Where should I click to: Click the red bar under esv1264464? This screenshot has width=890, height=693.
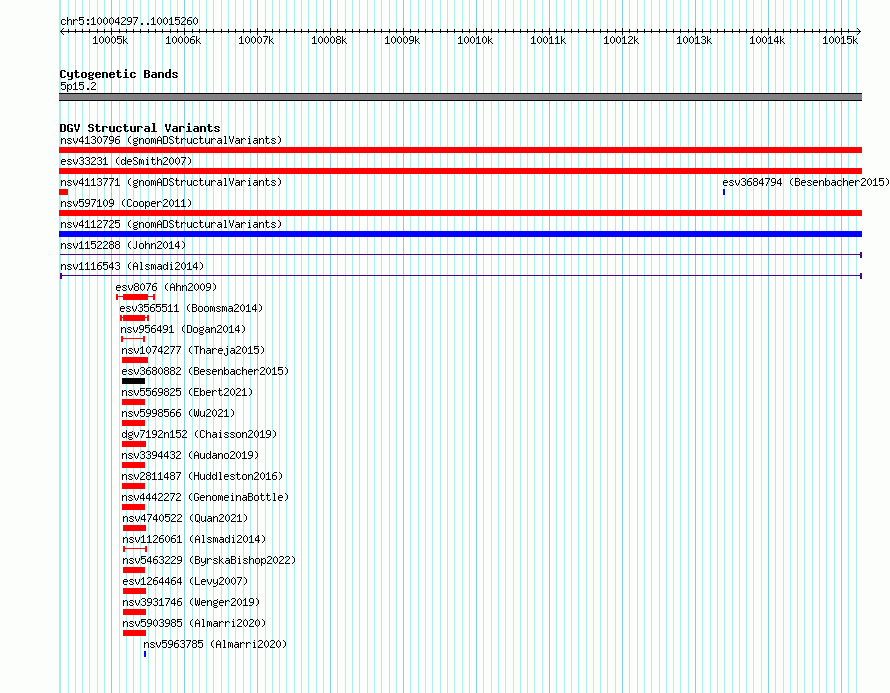click(x=135, y=591)
